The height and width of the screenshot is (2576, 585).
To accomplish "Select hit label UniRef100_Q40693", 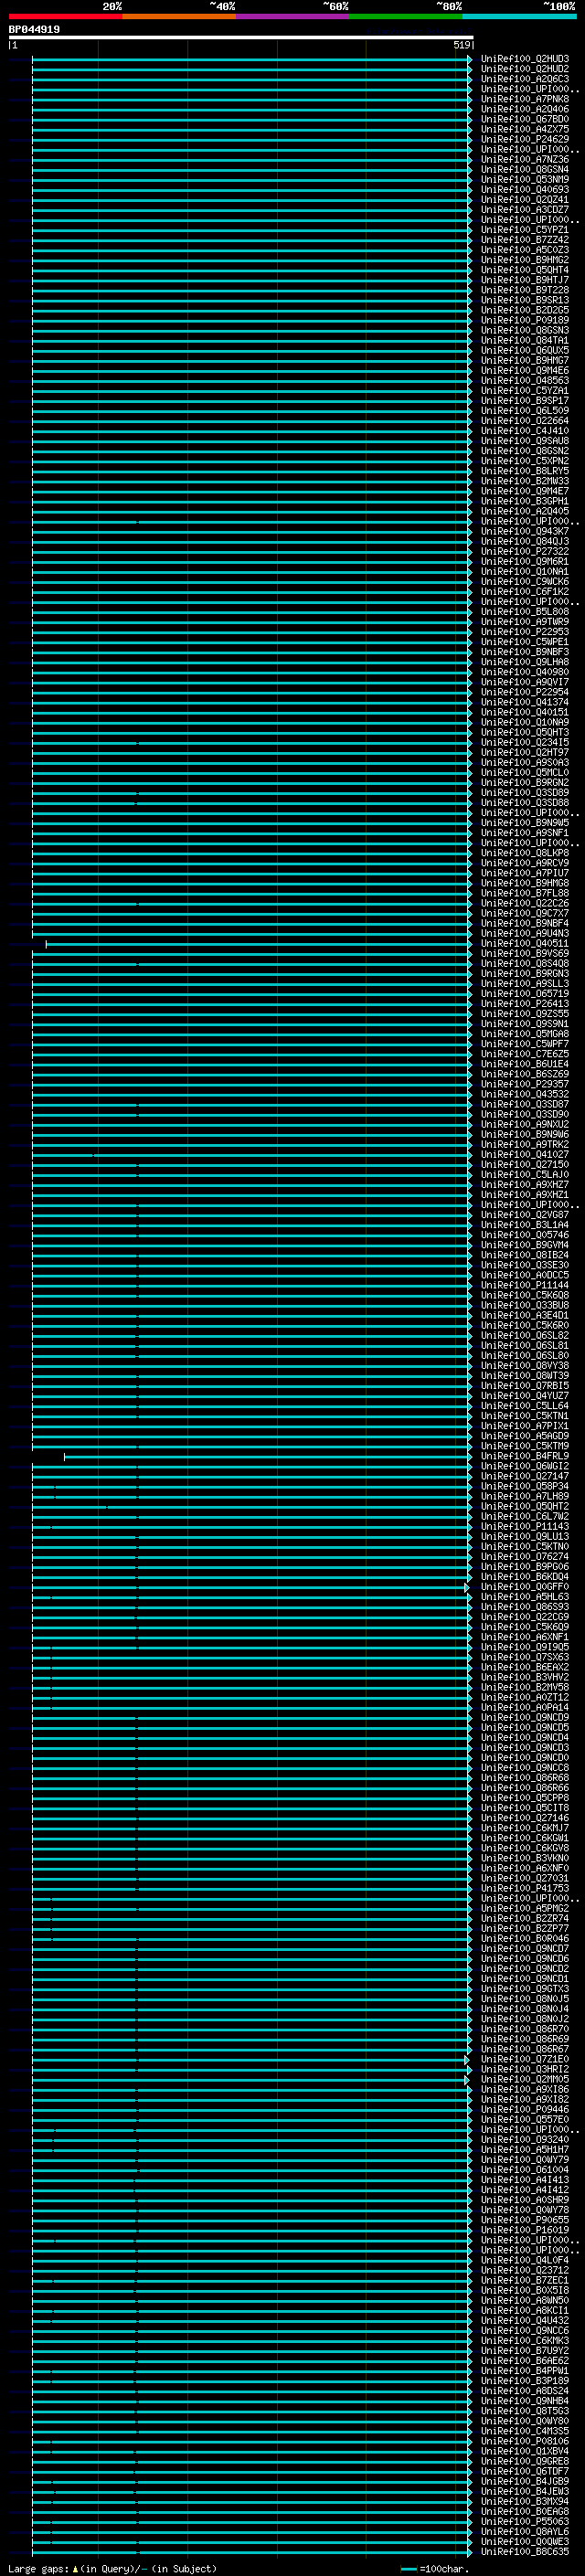I will coord(525,189).
